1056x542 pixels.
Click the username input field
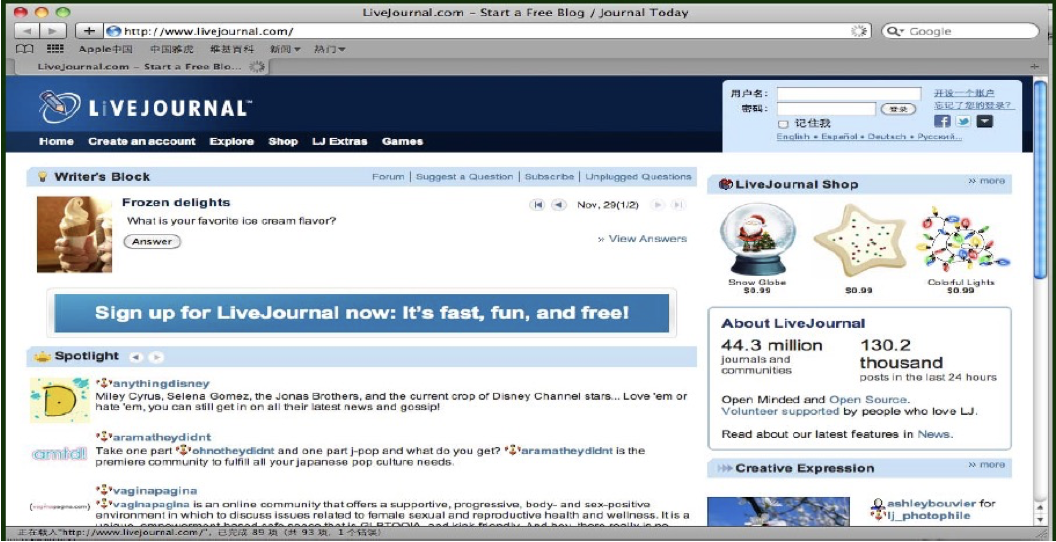(x=849, y=94)
